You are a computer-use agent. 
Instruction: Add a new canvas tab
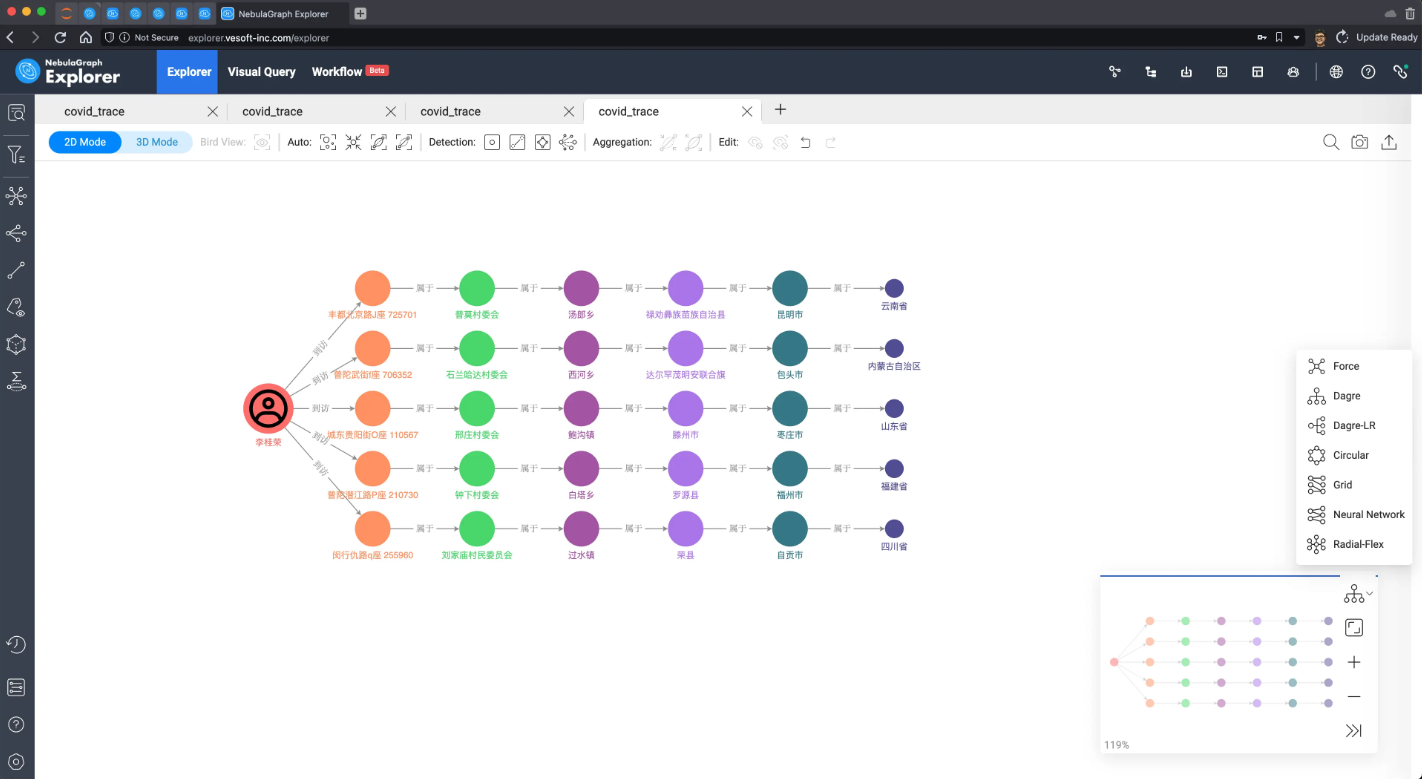pyautogui.click(x=781, y=110)
